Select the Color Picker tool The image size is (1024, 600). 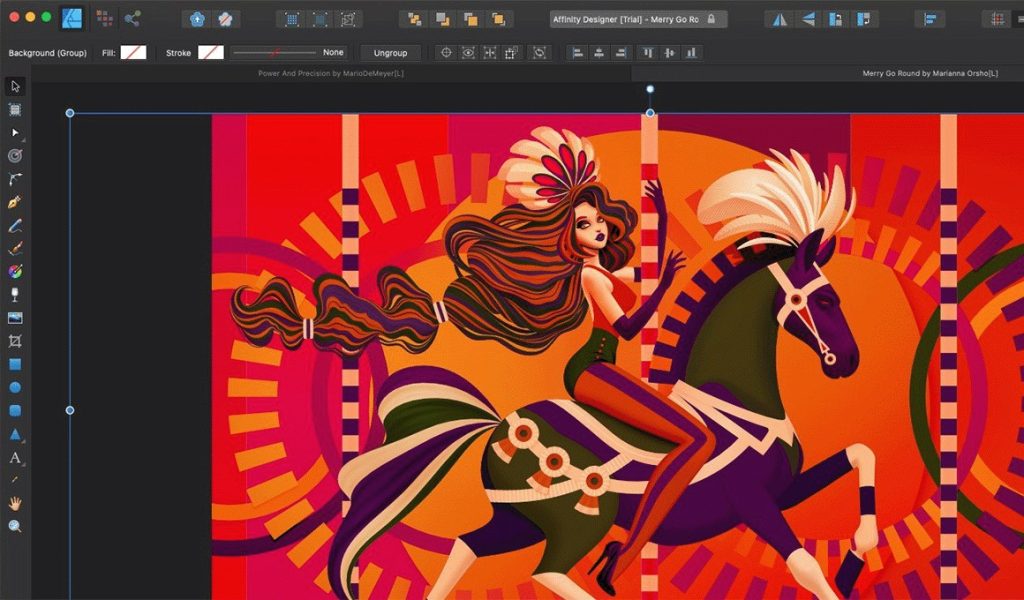(15, 480)
